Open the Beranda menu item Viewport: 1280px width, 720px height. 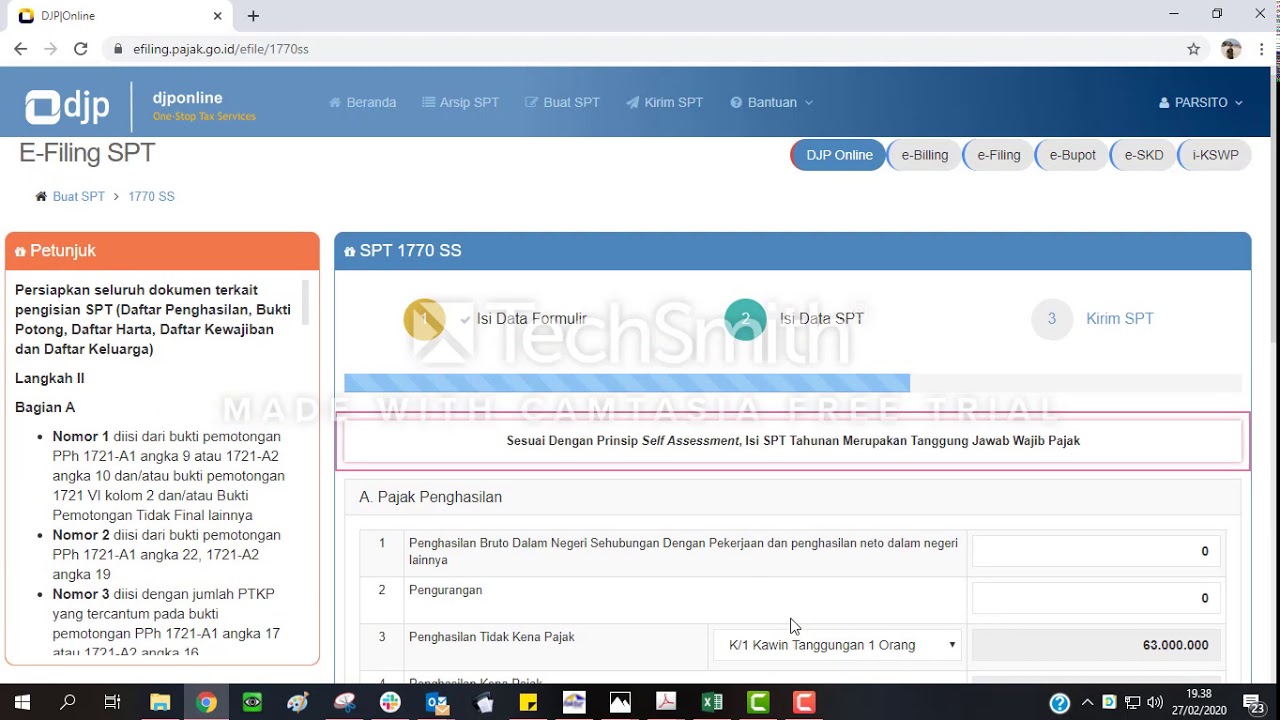click(x=362, y=102)
